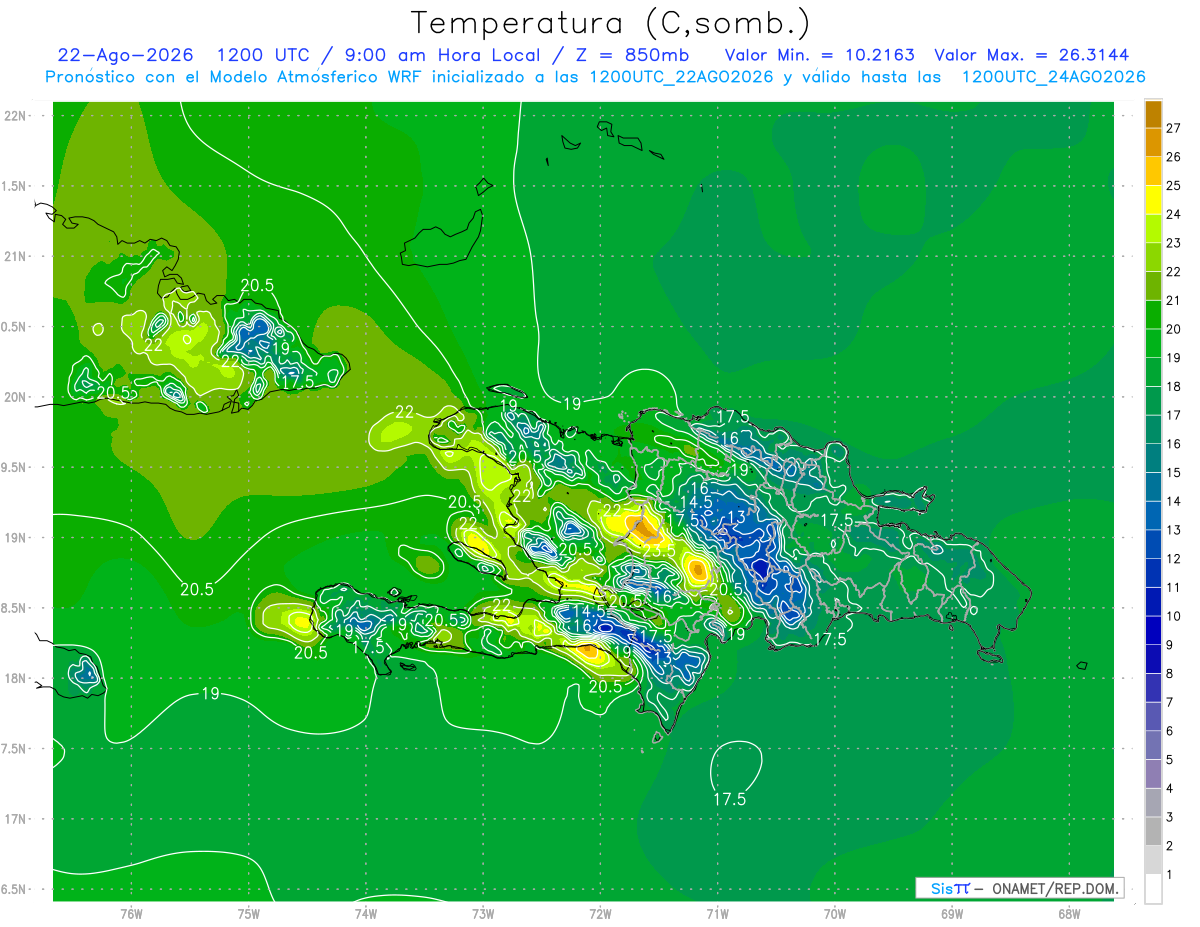The height and width of the screenshot is (927, 1200).
Task: Click the 'Z = 850mb' level label
Action: pos(629,55)
